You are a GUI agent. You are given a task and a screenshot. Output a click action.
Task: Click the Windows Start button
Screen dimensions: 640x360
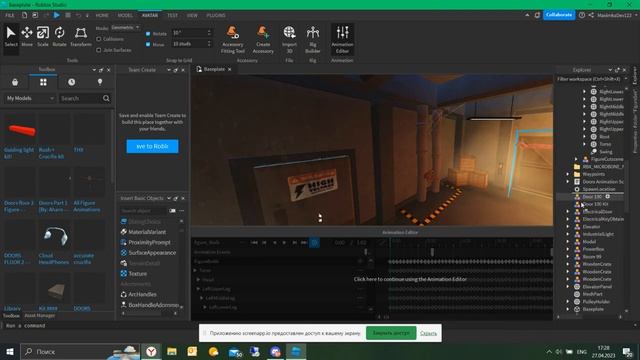pos(10,351)
